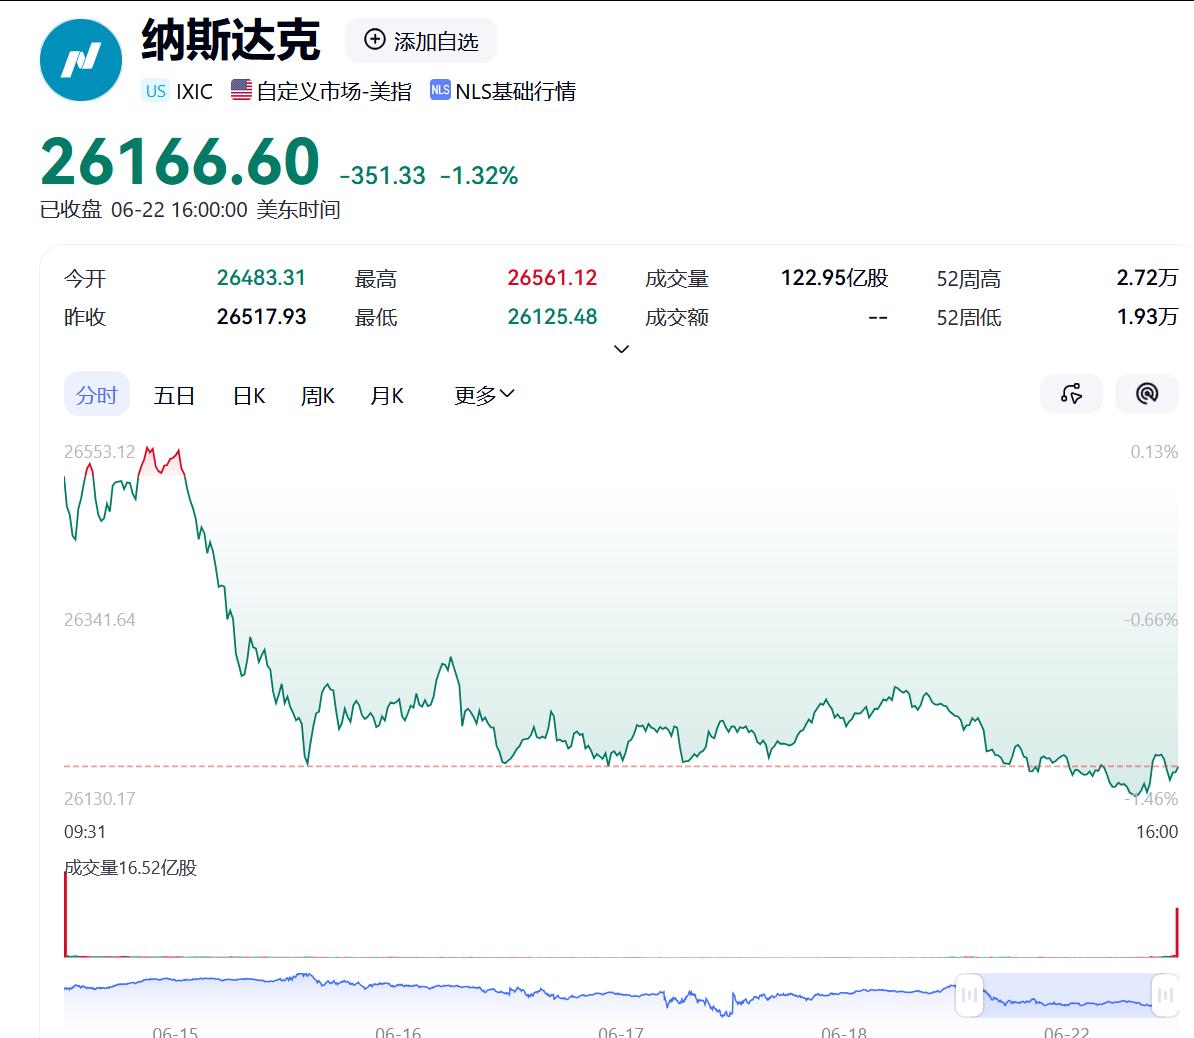Viewport: 1194px width, 1038px height.
Task: Click the 52周高 value 2.72万
Action: [x=1148, y=278]
